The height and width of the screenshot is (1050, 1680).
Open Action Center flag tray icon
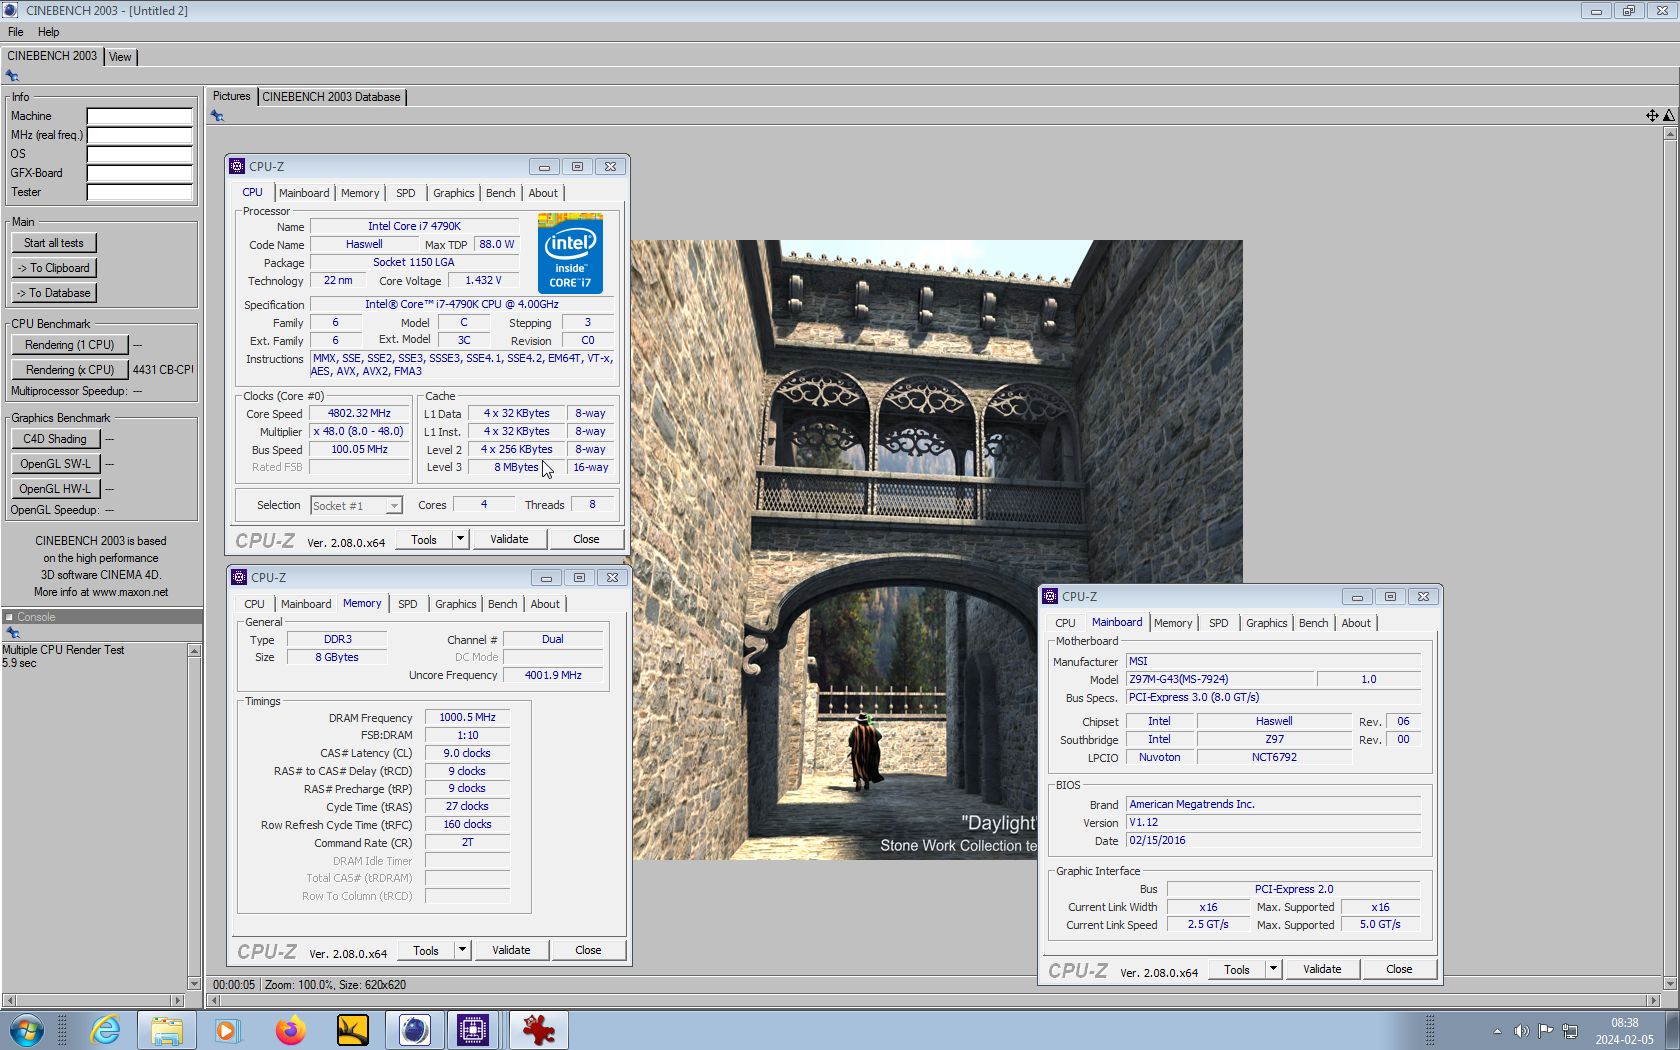pyautogui.click(x=1546, y=1031)
